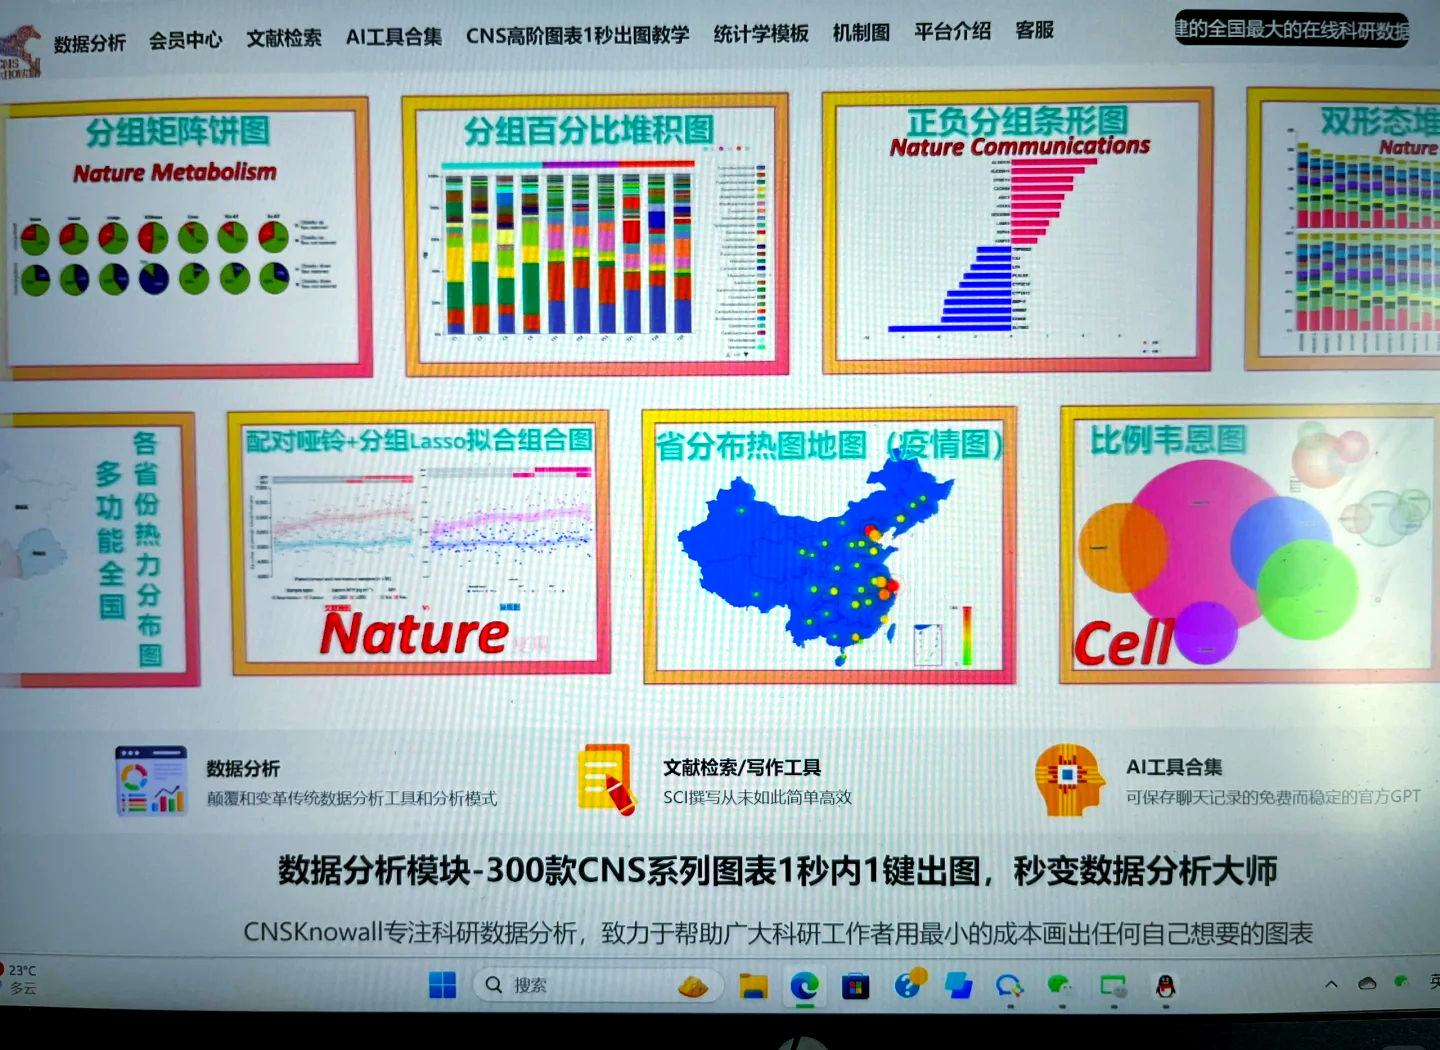The width and height of the screenshot is (1440, 1050).
Task: Switch to Microsoft Edge in the taskbar
Action: [804, 986]
